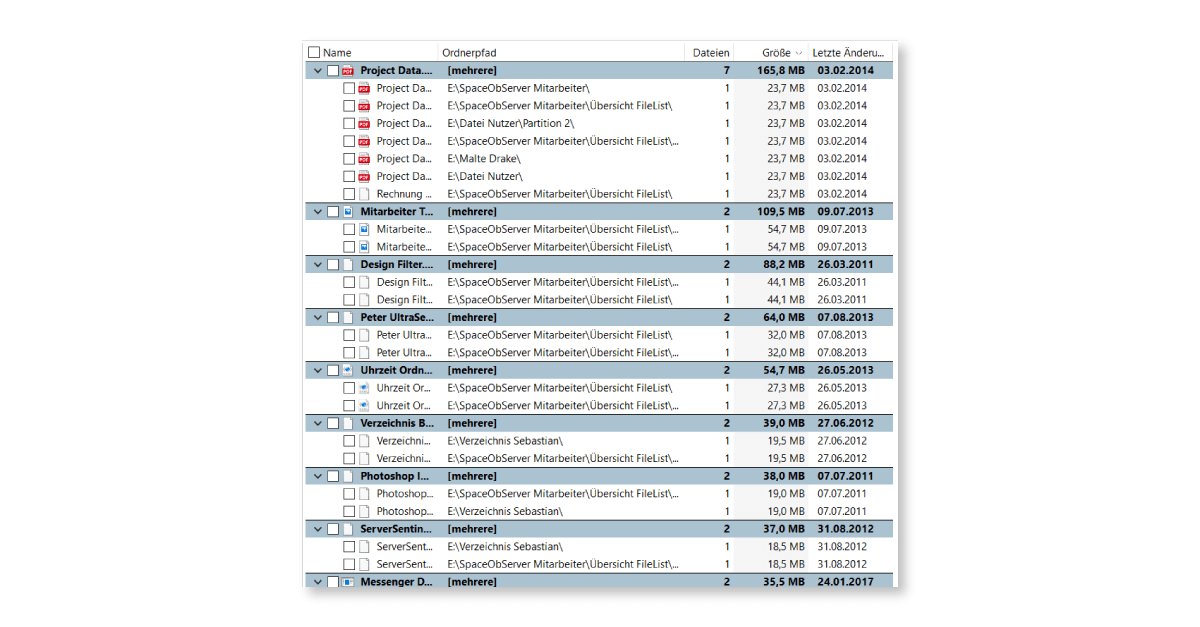Check the Peter UltraSe... group checkbox
This screenshot has width=1200, height=627.
pos(333,318)
